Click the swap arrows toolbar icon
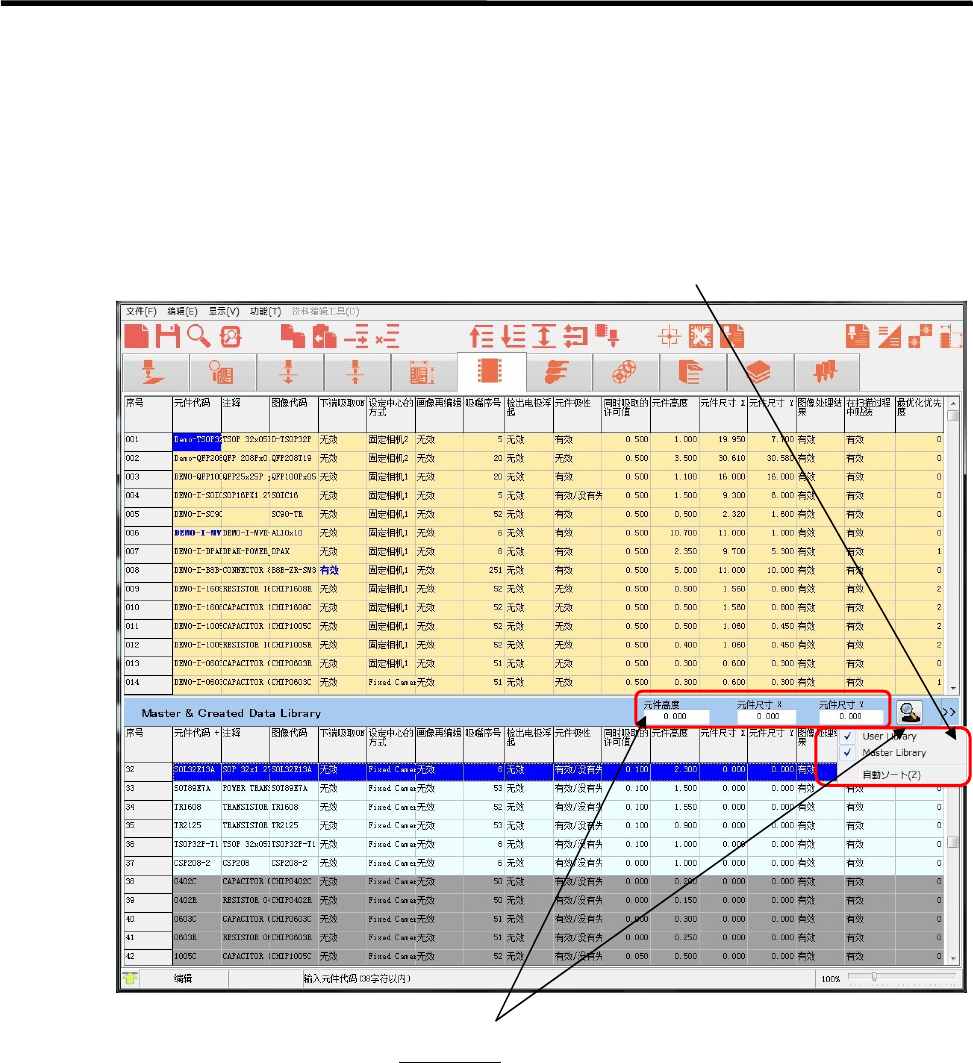This screenshot has height=1063, width=973. tap(576, 336)
